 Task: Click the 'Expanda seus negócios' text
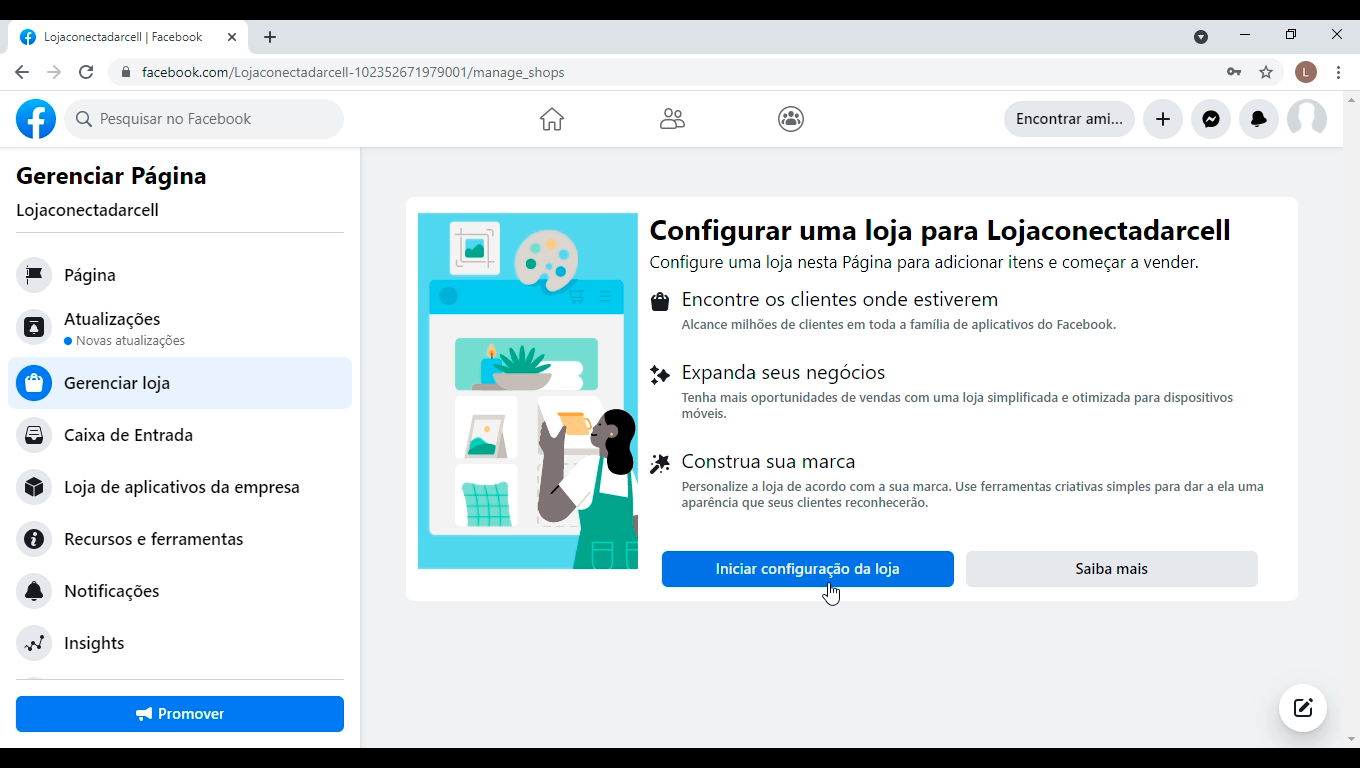pos(783,372)
